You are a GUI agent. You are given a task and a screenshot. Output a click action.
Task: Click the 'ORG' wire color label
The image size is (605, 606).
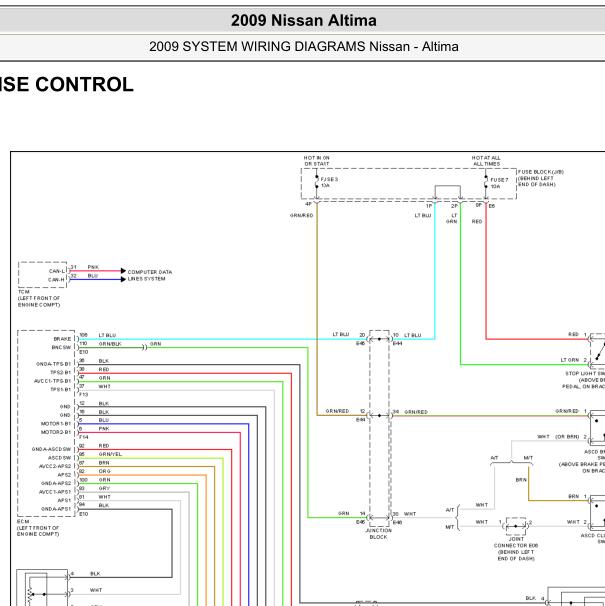(105, 471)
